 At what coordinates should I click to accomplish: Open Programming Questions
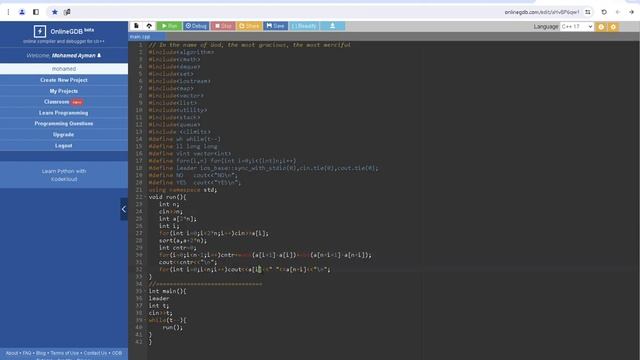[x=64, y=124]
